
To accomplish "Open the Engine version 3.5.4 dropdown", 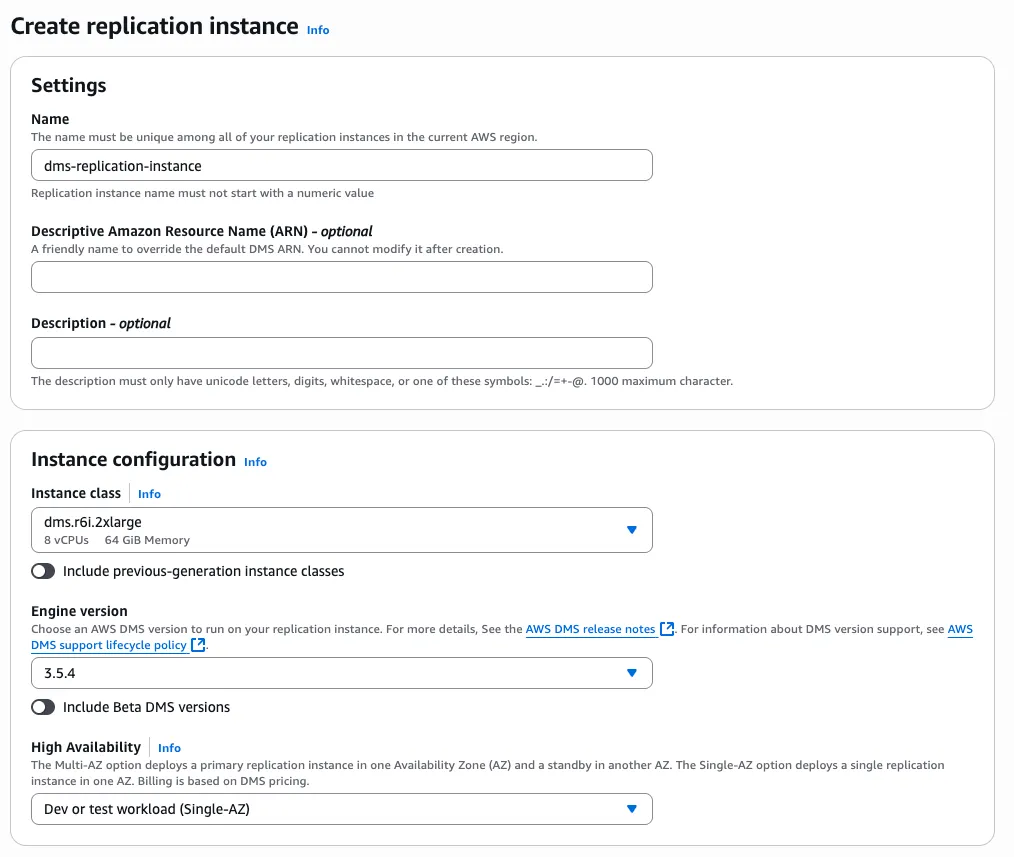I will pos(341,673).
